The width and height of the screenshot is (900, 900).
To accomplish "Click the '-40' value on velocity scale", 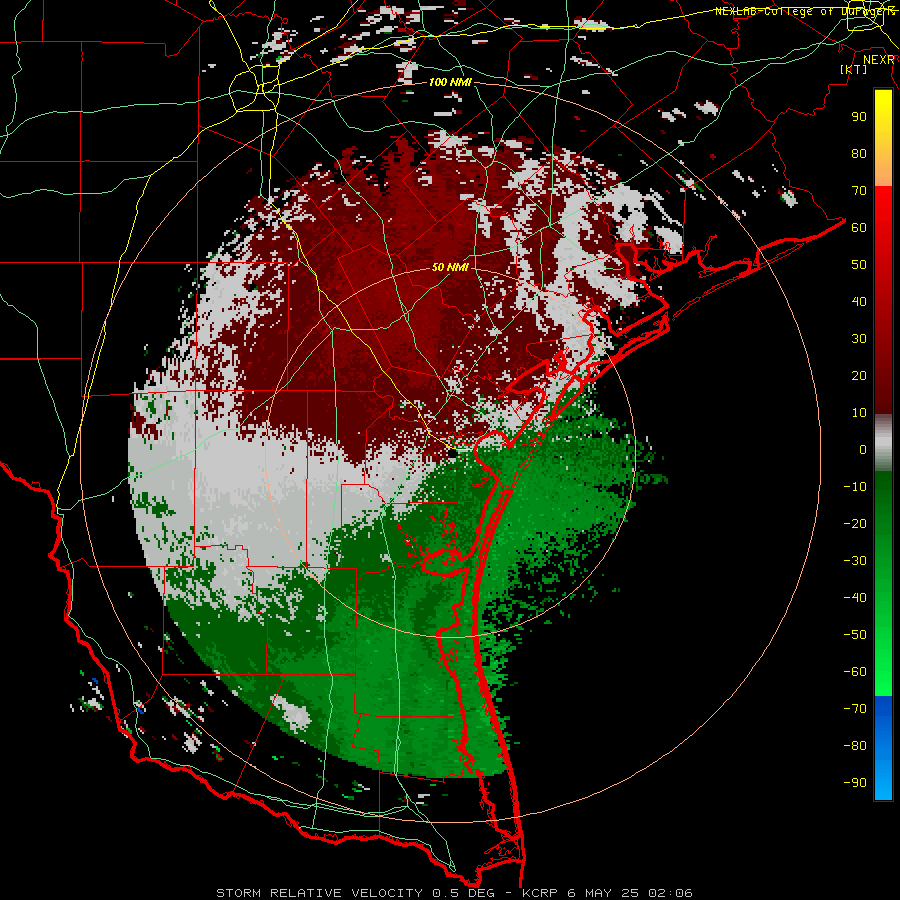I will click(x=855, y=598).
